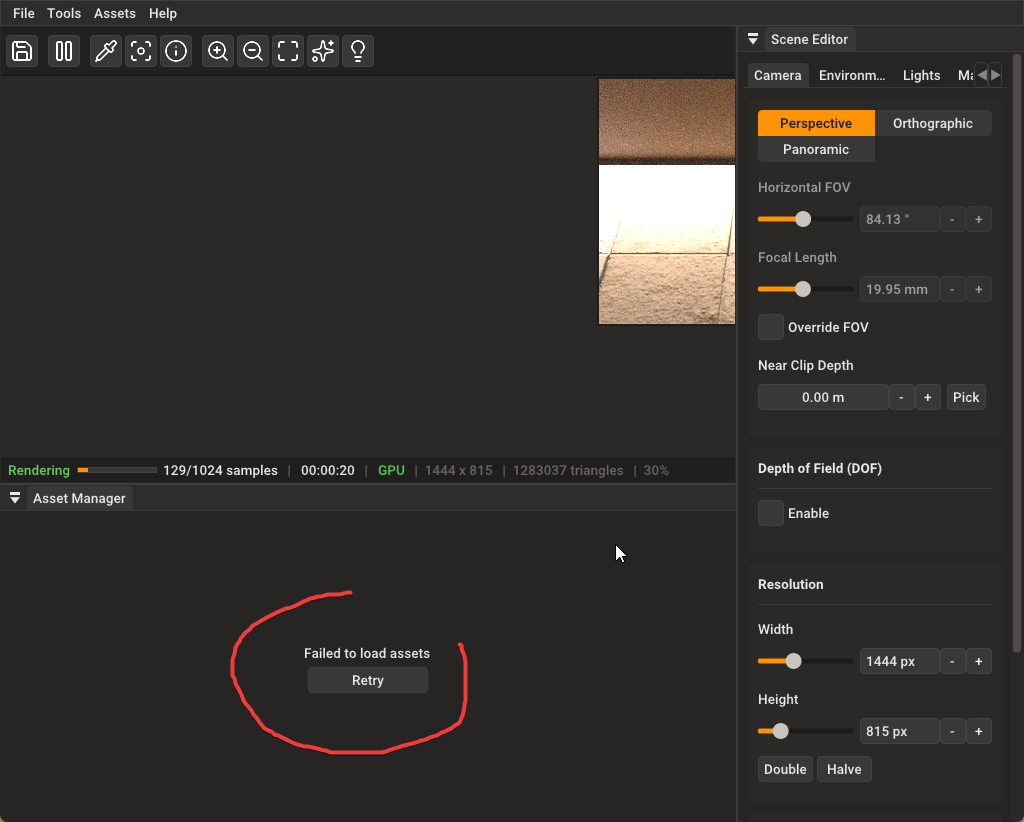The image size is (1024, 822).
Task: Zoom in with the magnifier plus icon
Action: coord(218,51)
